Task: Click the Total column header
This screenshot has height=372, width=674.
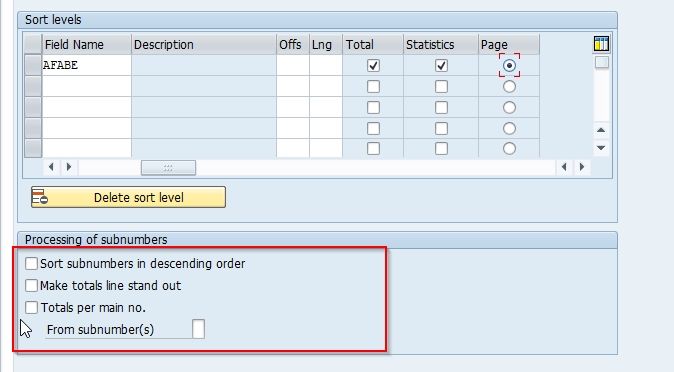Action: [x=373, y=44]
